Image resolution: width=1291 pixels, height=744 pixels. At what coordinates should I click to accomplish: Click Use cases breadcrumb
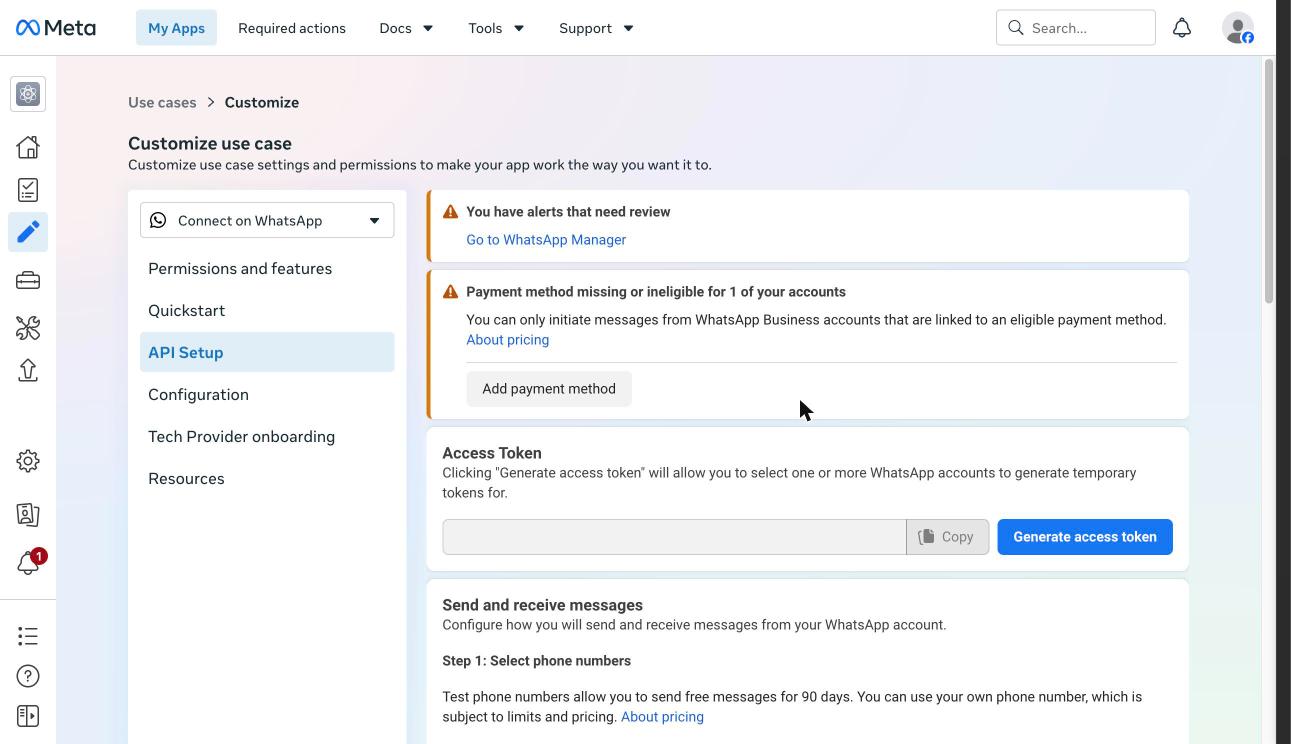162,102
